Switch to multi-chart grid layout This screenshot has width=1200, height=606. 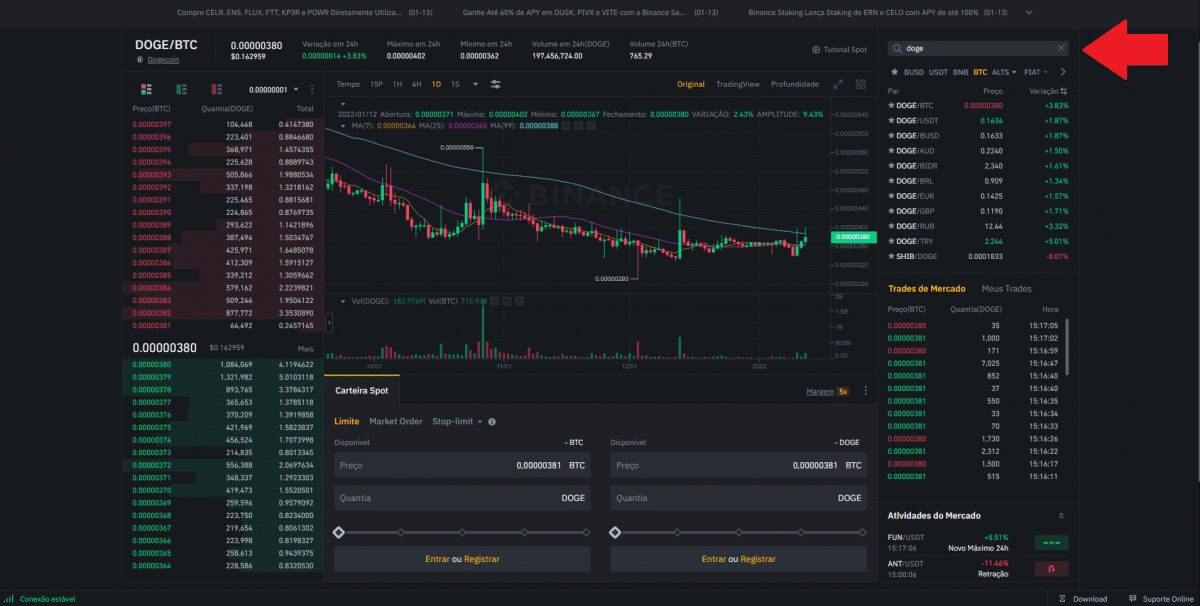pyautogui.click(x=860, y=85)
